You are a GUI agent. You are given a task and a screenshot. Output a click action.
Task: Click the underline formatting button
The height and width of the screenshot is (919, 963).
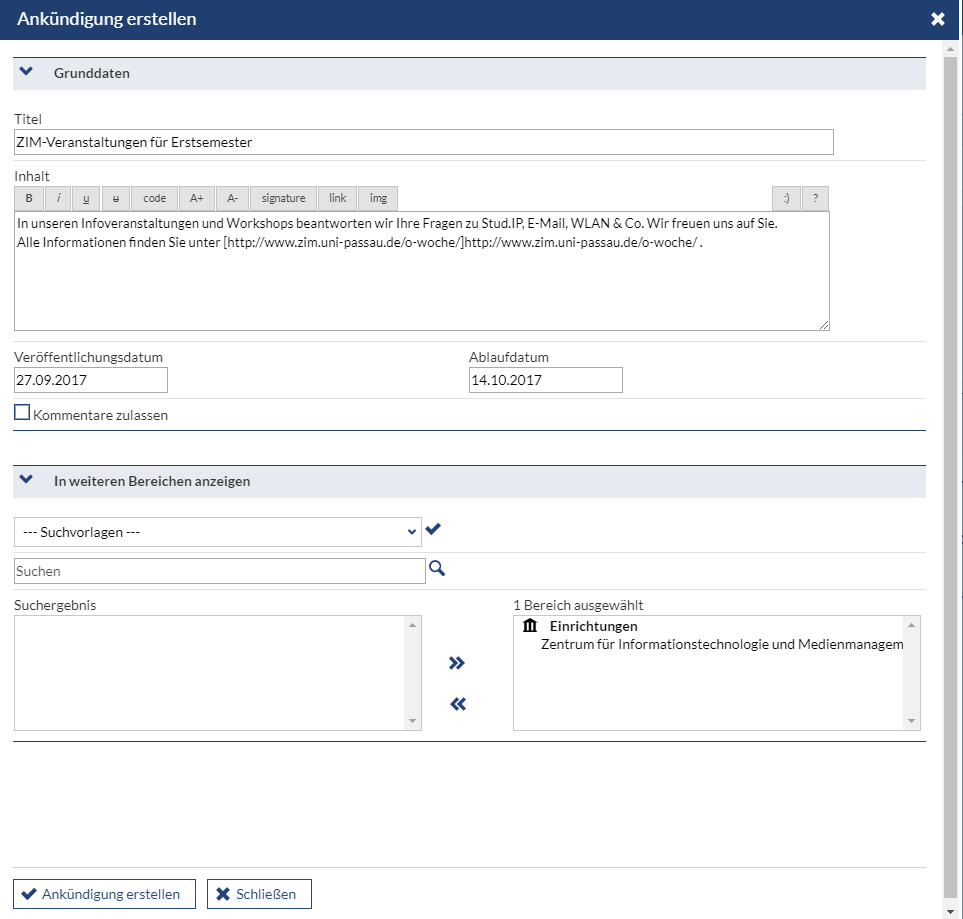click(86, 198)
